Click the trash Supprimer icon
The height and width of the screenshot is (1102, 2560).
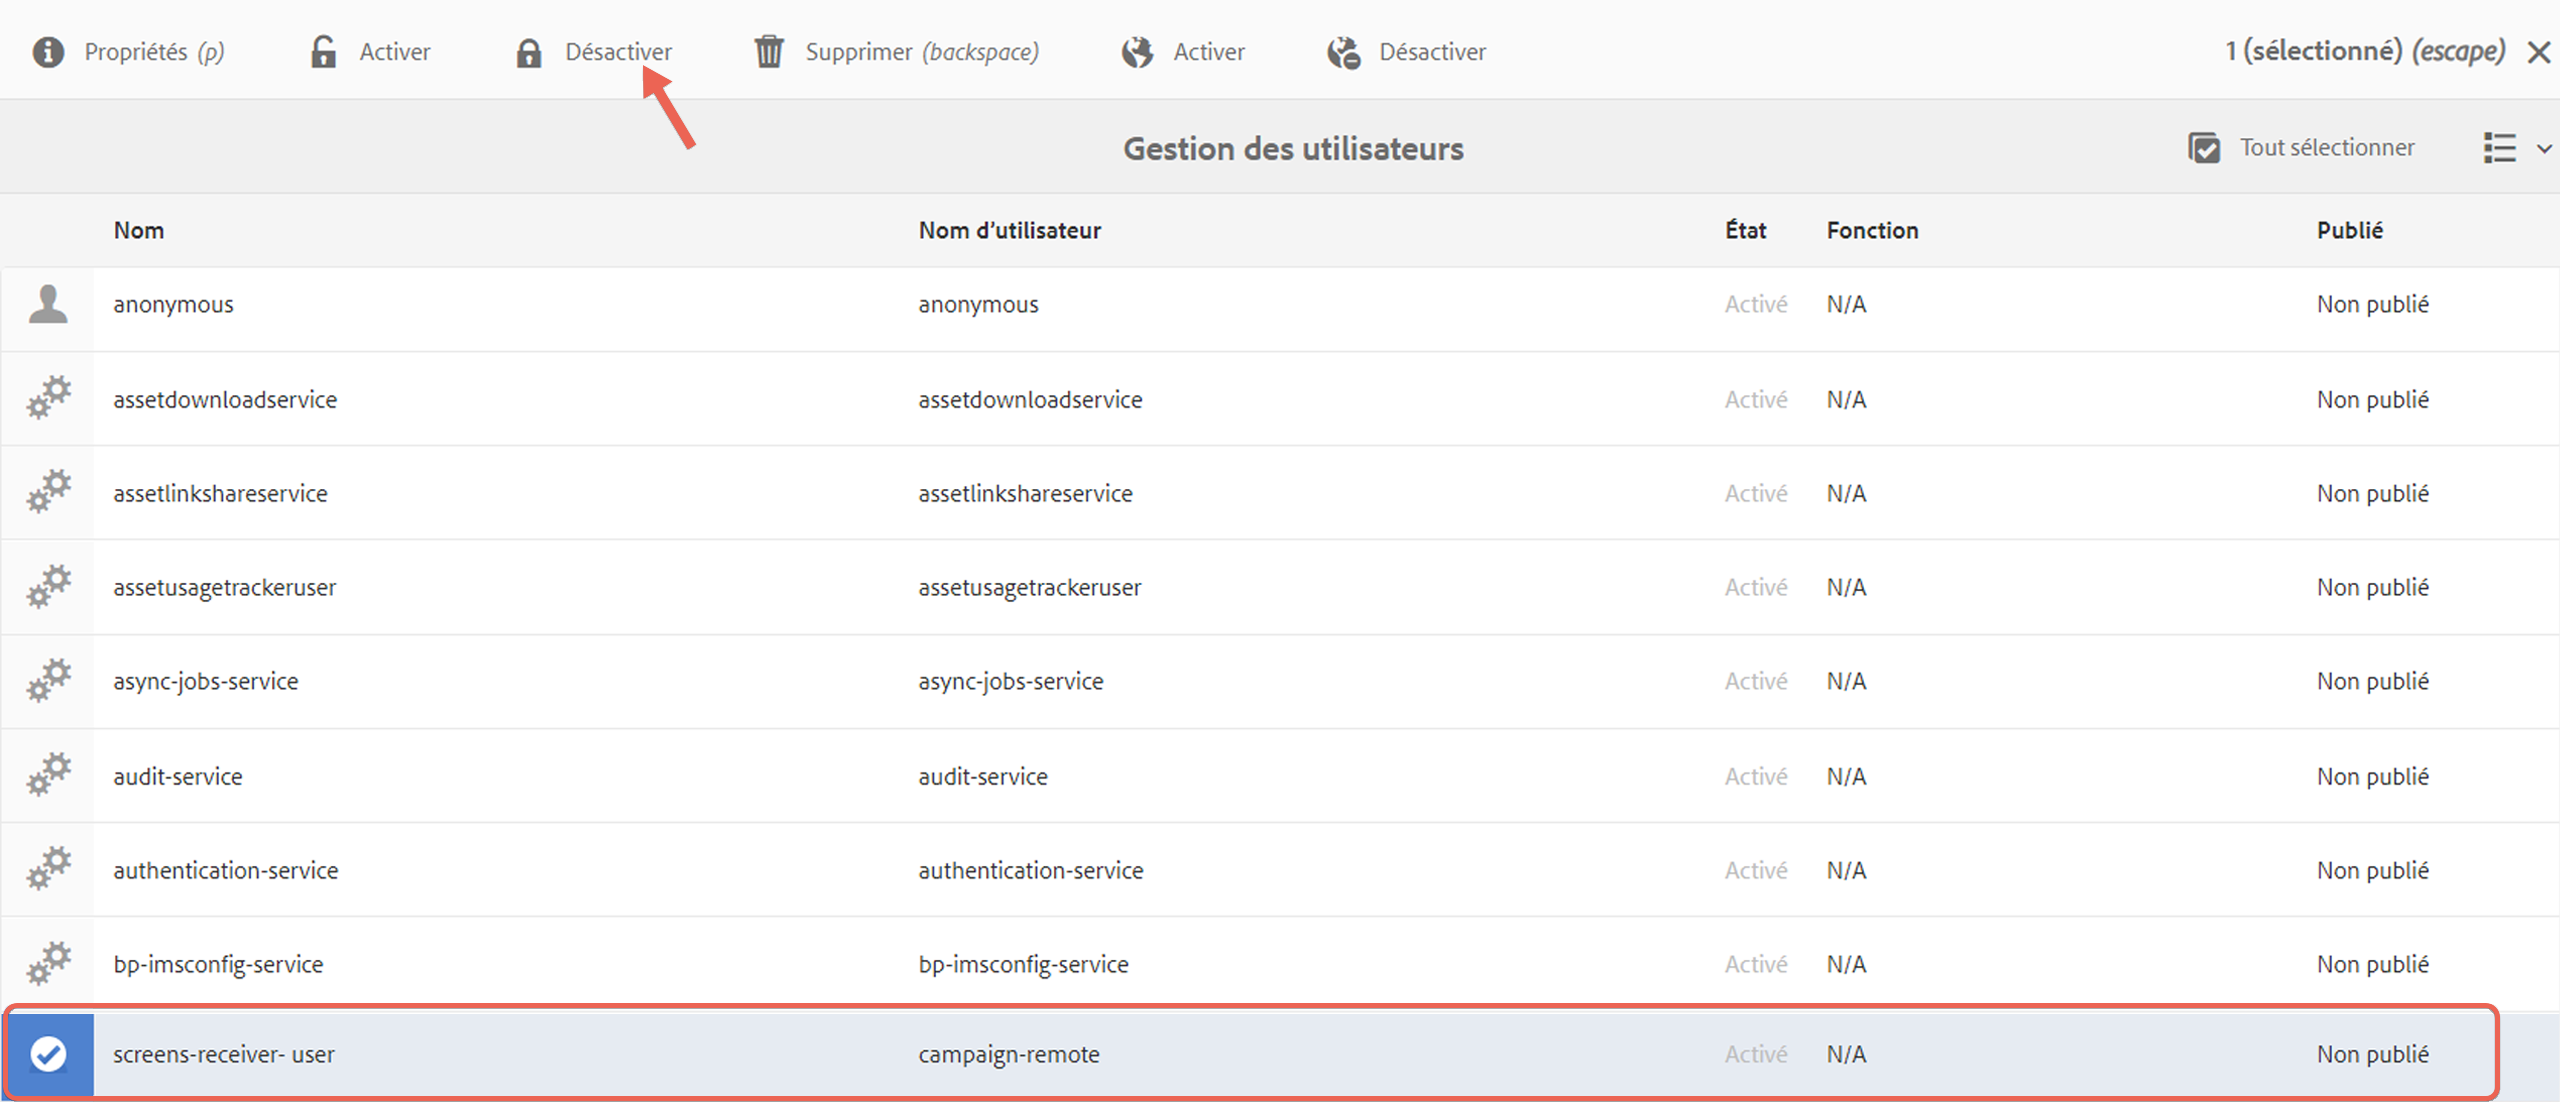tap(769, 51)
